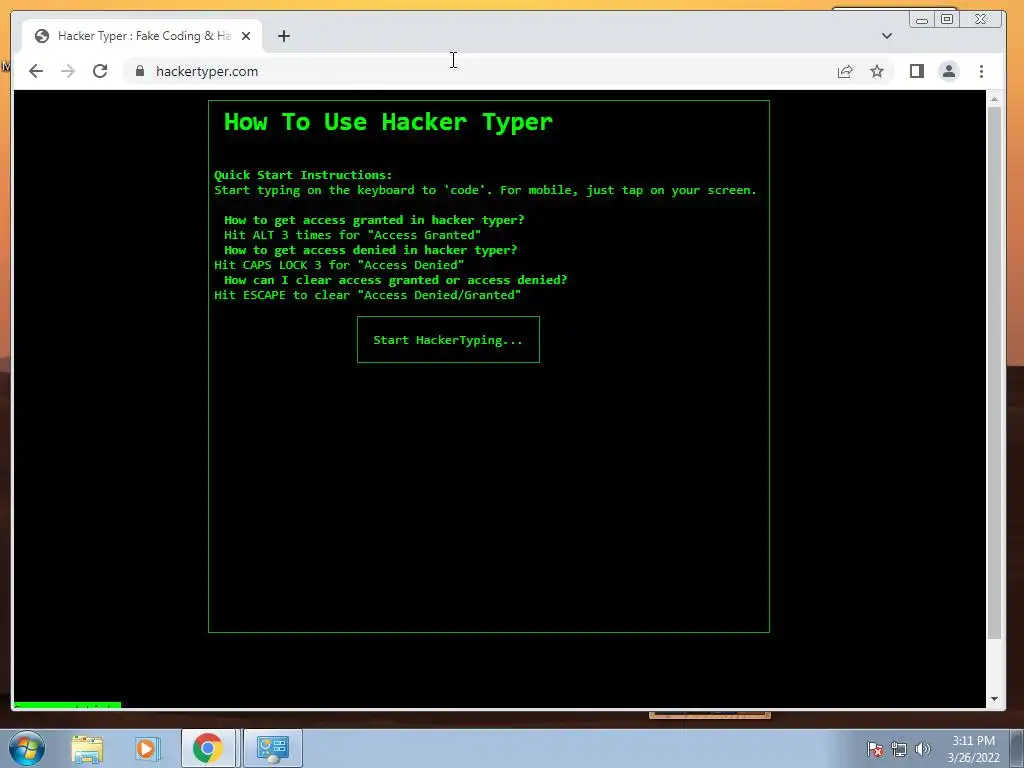Click "How to get access granted" question

(x=374, y=220)
